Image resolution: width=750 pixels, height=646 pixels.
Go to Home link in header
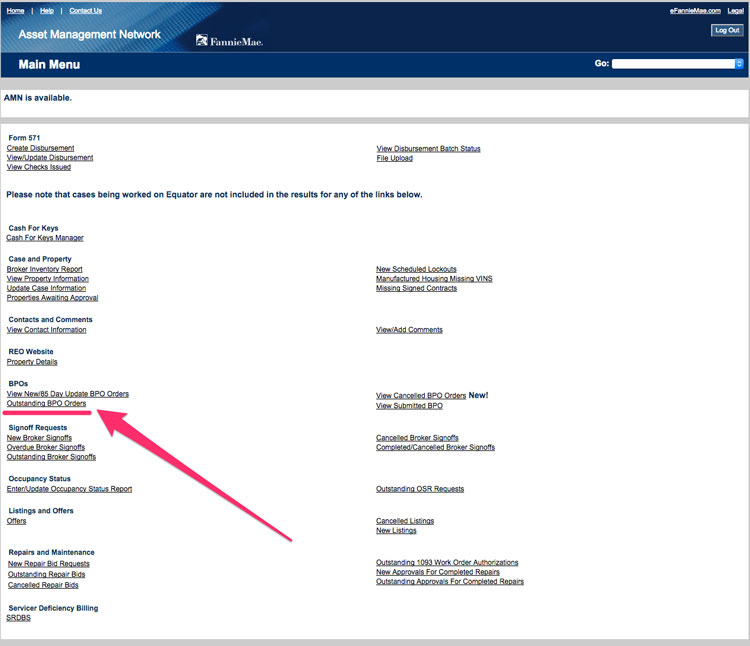[15, 11]
